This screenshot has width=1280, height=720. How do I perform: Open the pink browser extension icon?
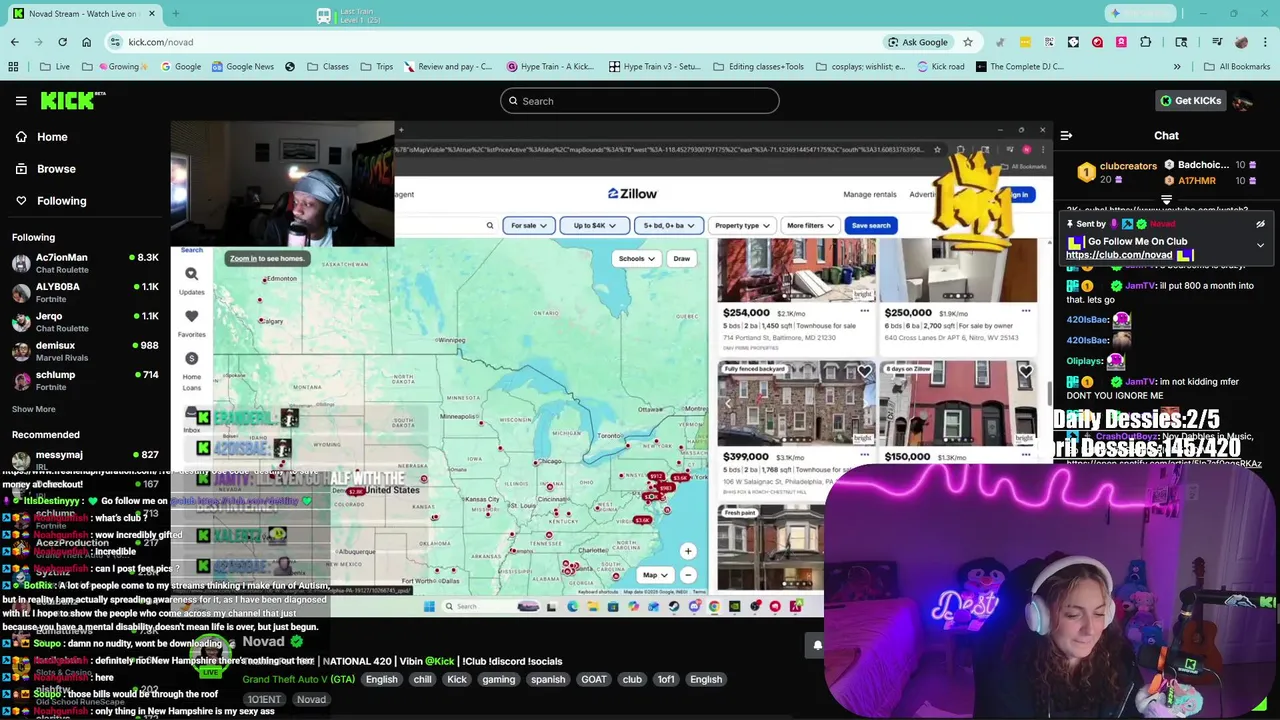pos(1121,42)
